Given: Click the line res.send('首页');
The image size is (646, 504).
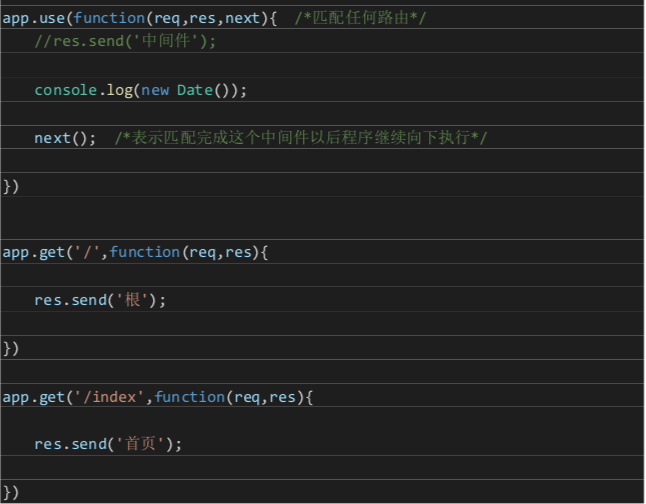Looking at the screenshot, I should (108, 444).
